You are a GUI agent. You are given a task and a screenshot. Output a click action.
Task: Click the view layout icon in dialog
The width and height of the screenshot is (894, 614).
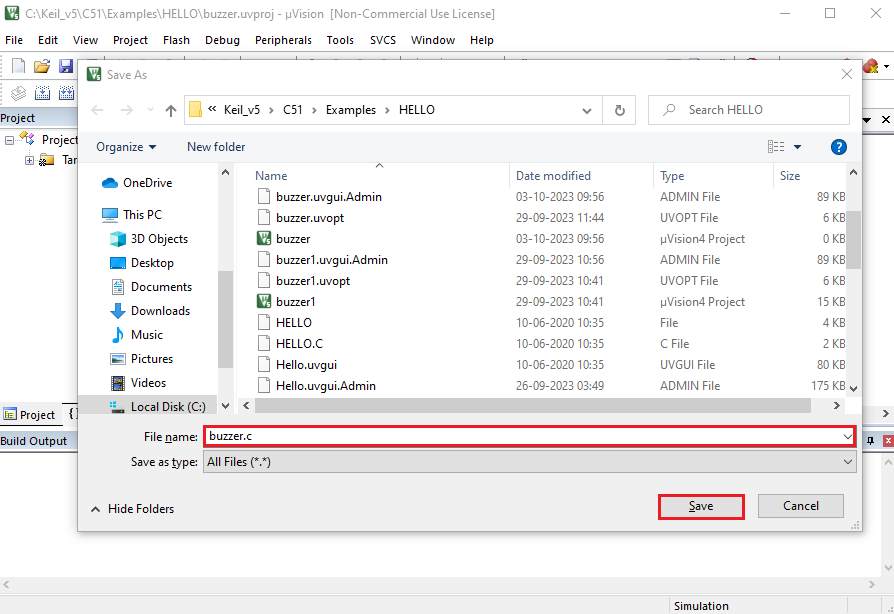click(776, 147)
